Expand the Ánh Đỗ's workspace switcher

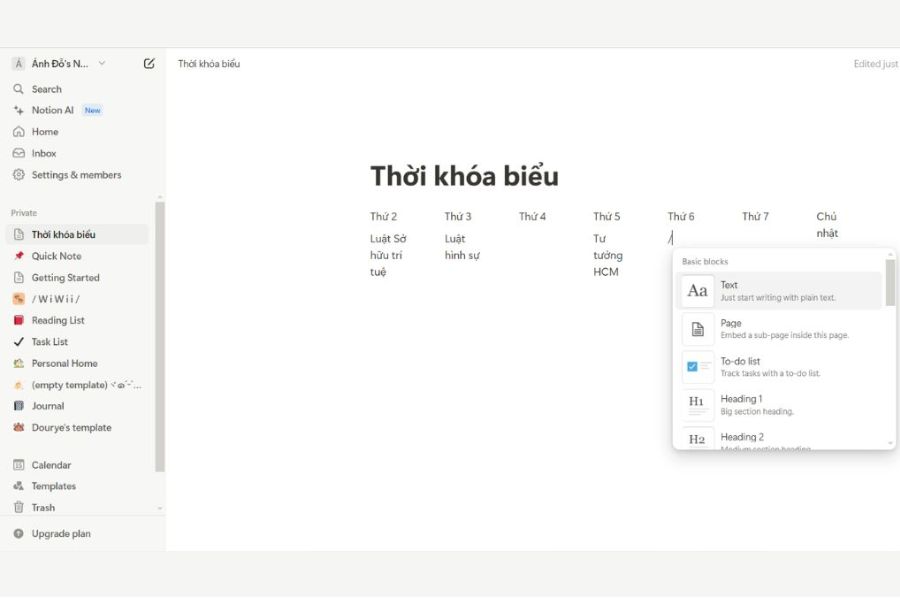coord(60,63)
